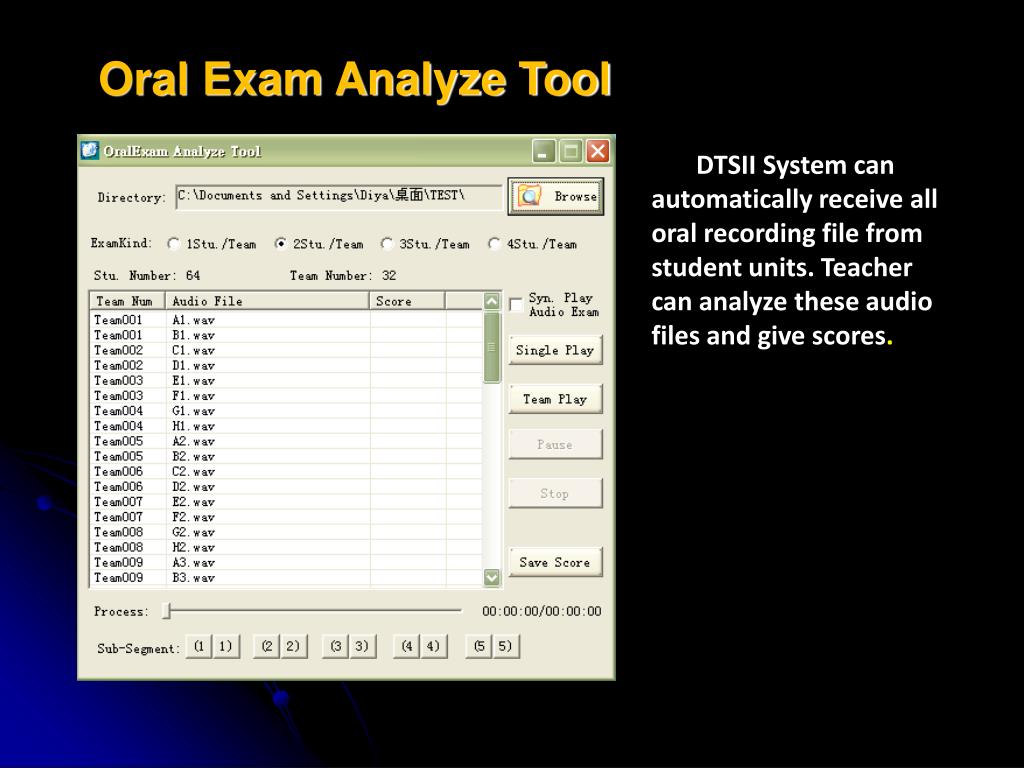The width and height of the screenshot is (1024, 768).
Task: Click sub-segment end button 4)
Action: [433, 647]
